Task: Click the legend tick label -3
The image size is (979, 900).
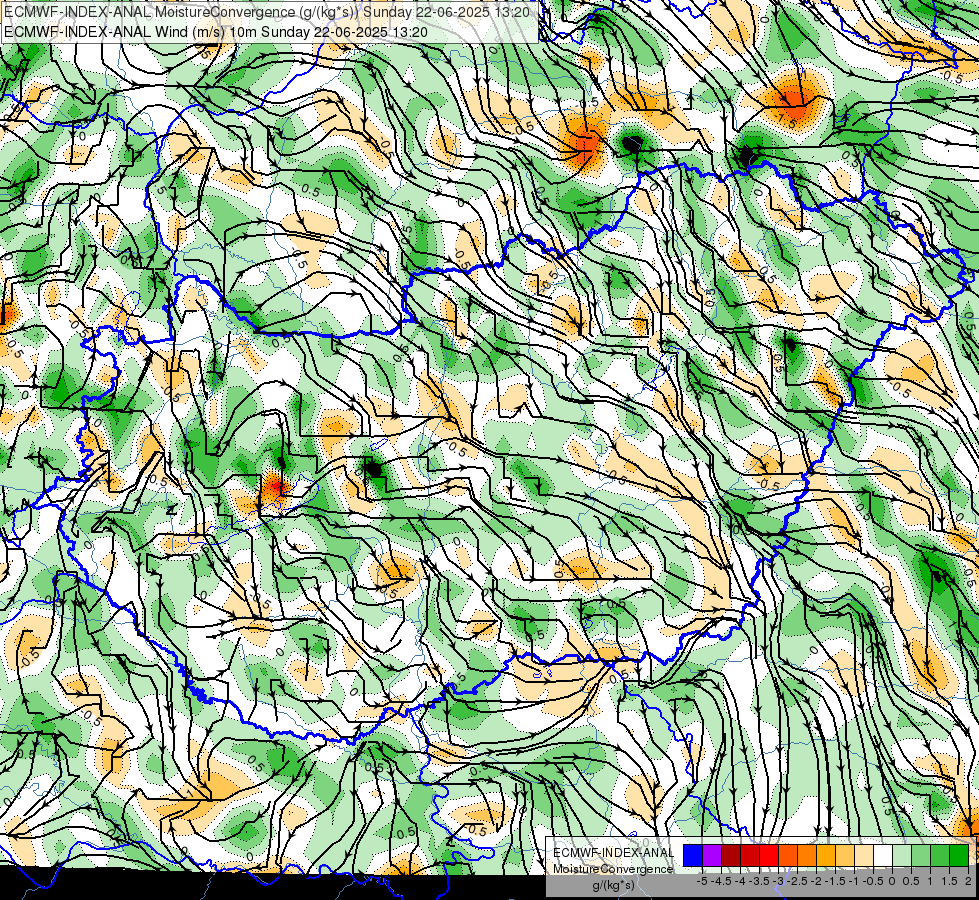Action: [778, 881]
